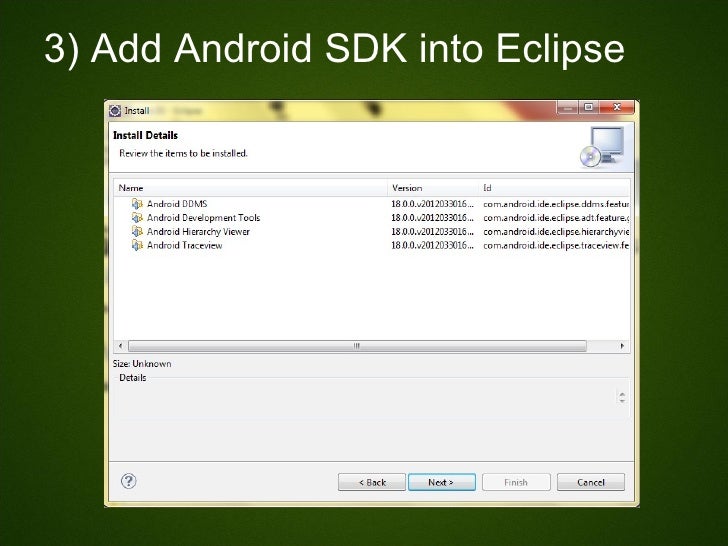Sort by the Id column header
The image size is (728, 546).
click(554, 188)
